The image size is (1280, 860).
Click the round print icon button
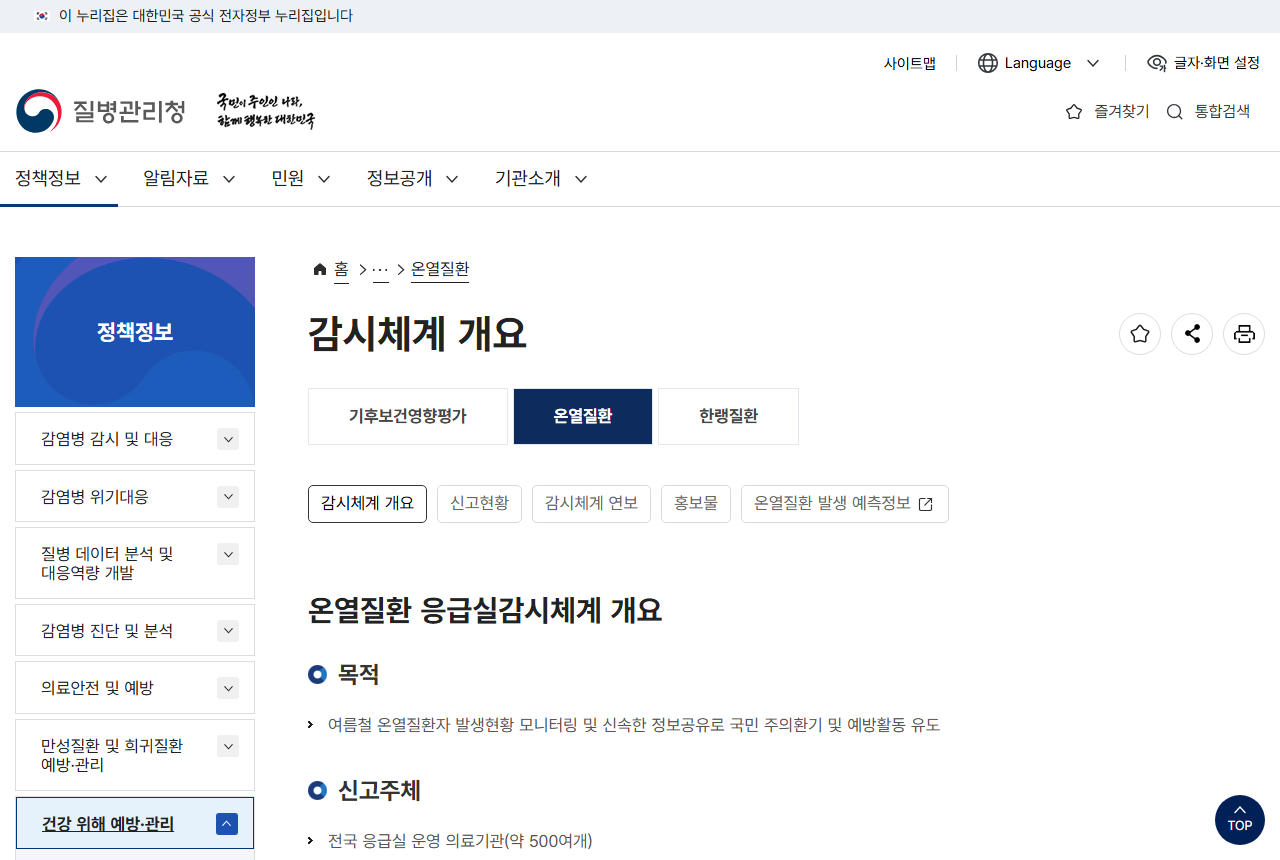point(1244,334)
